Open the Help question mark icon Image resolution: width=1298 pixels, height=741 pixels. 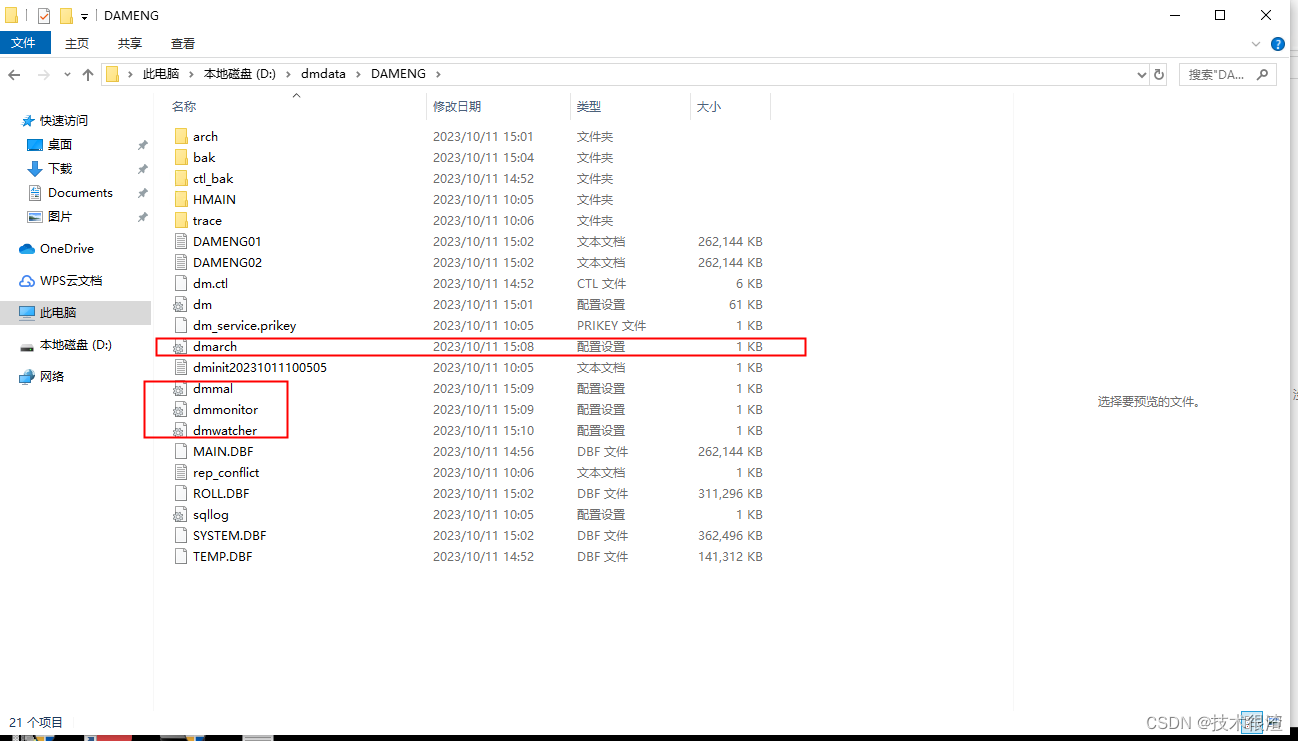[1278, 44]
